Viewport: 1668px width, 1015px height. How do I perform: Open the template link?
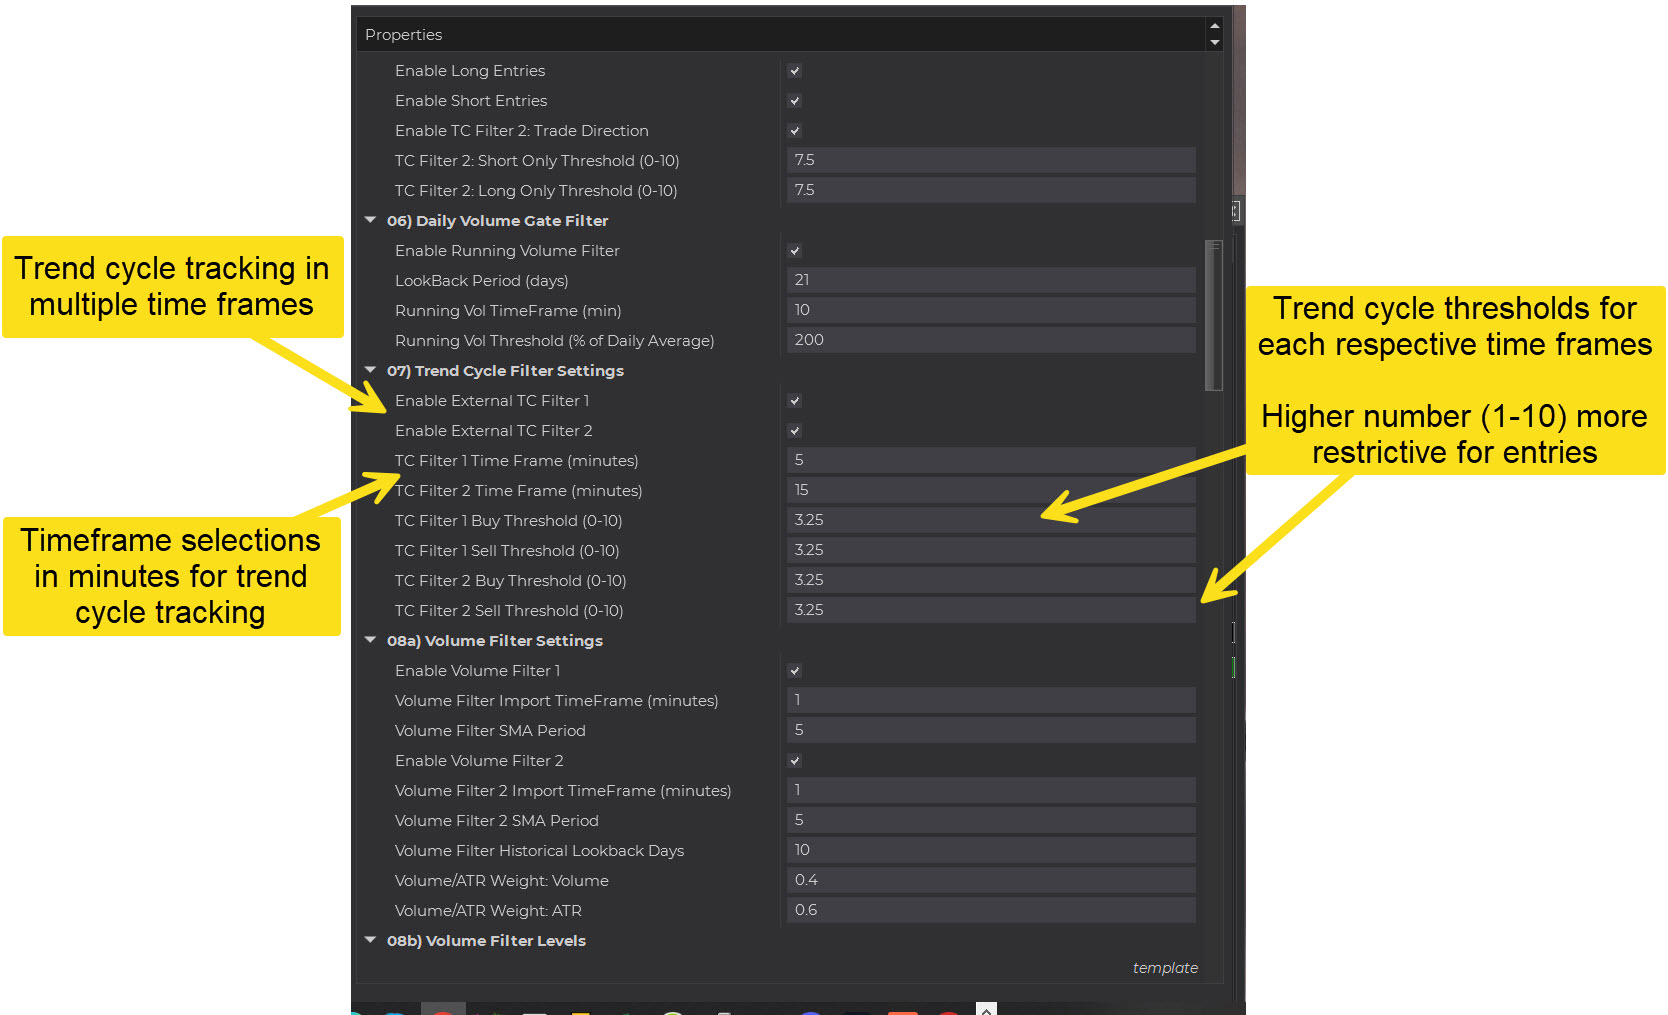tap(1164, 968)
